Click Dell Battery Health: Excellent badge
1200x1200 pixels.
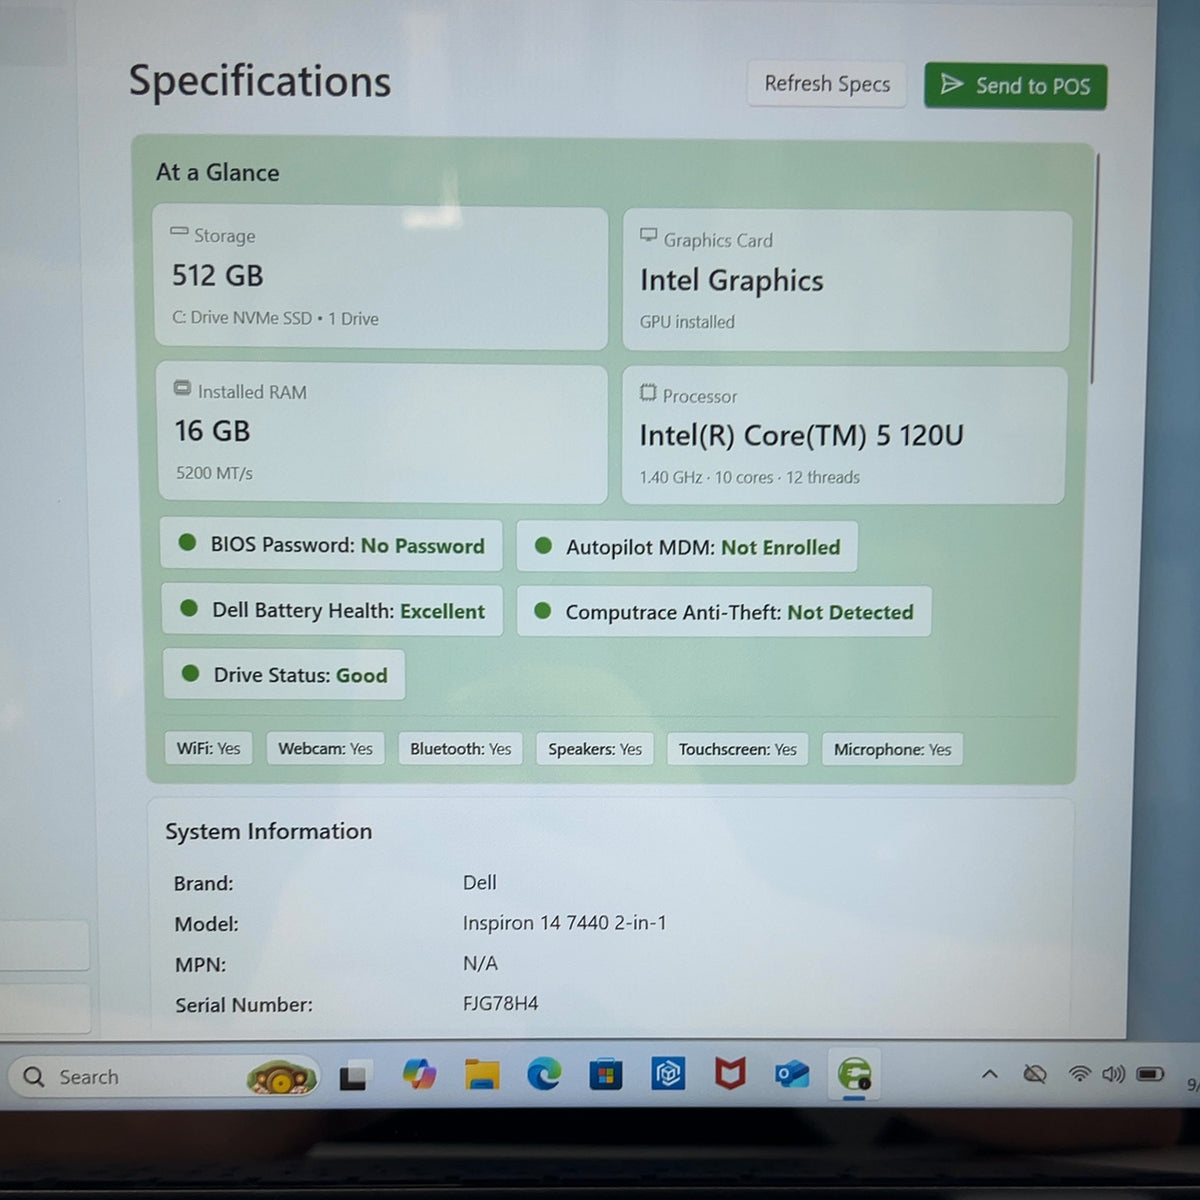coord(333,610)
